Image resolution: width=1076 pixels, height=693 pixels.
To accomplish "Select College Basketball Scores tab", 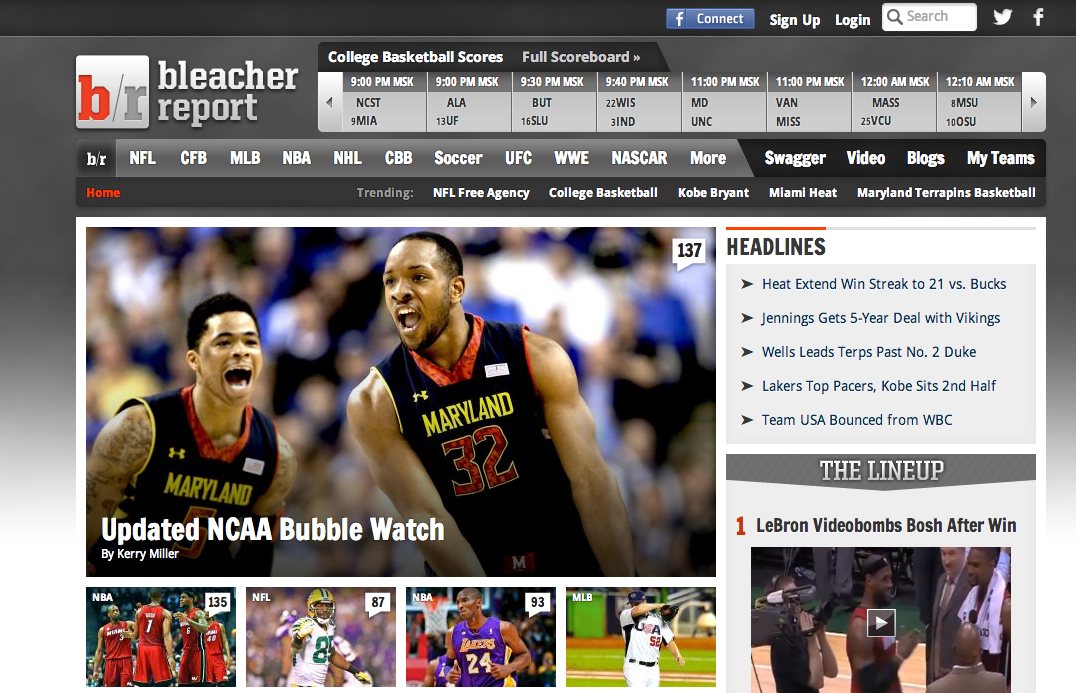I will (415, 57).
